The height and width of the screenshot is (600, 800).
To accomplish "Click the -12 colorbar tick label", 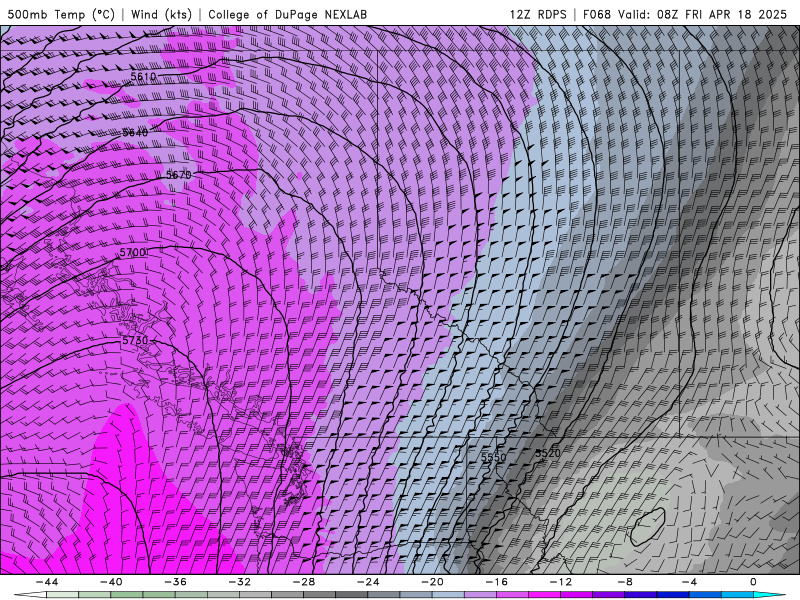I will [561, 582].
